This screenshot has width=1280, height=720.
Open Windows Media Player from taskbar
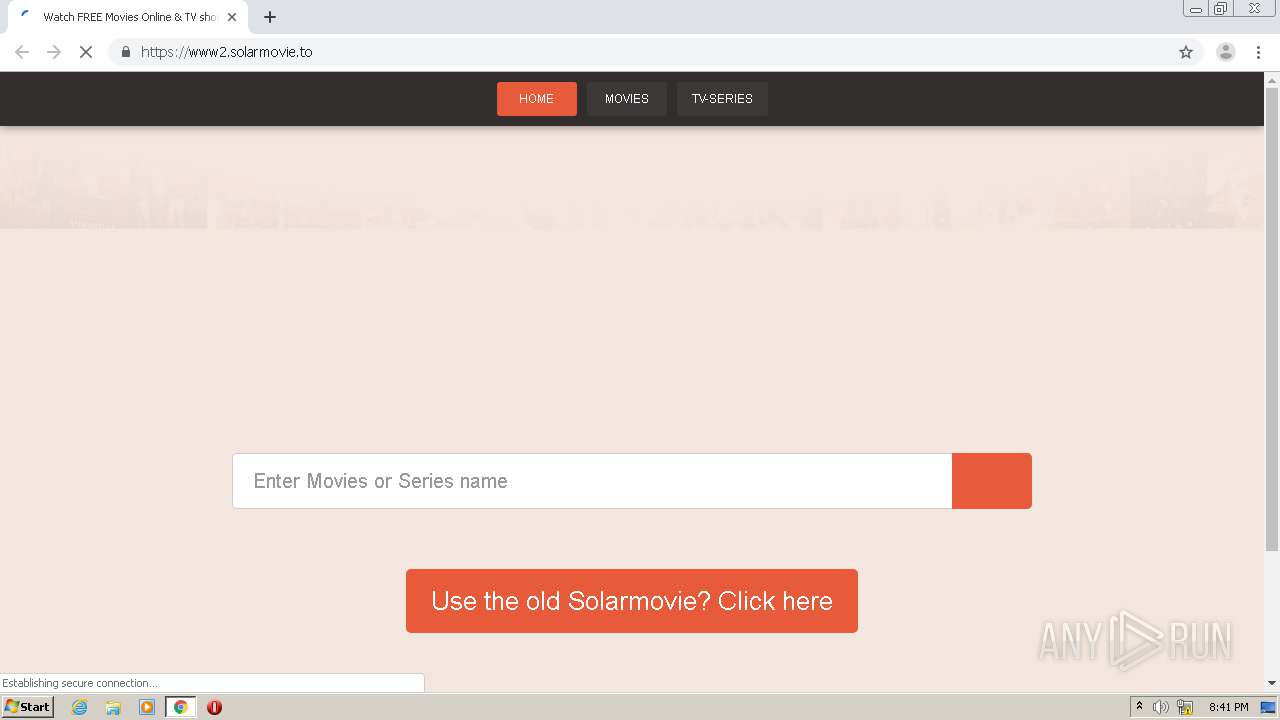(x=147, y=707)
